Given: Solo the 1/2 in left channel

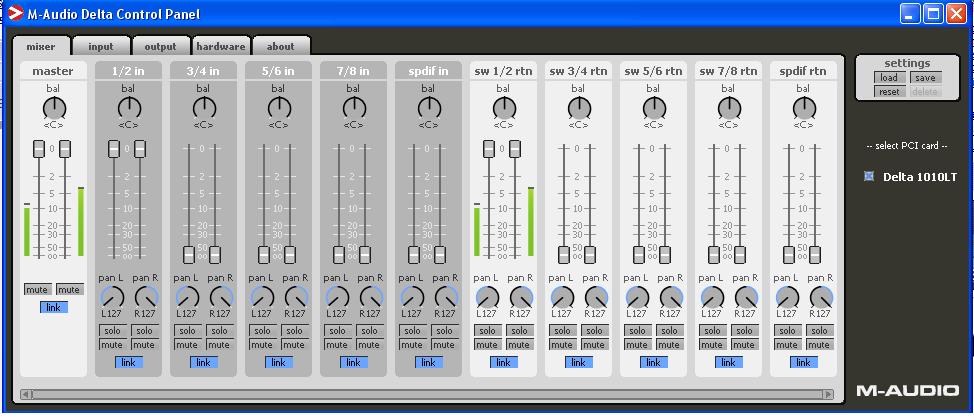Looking at the screenshot, I should pyautogui.click(x=112, y=331).
